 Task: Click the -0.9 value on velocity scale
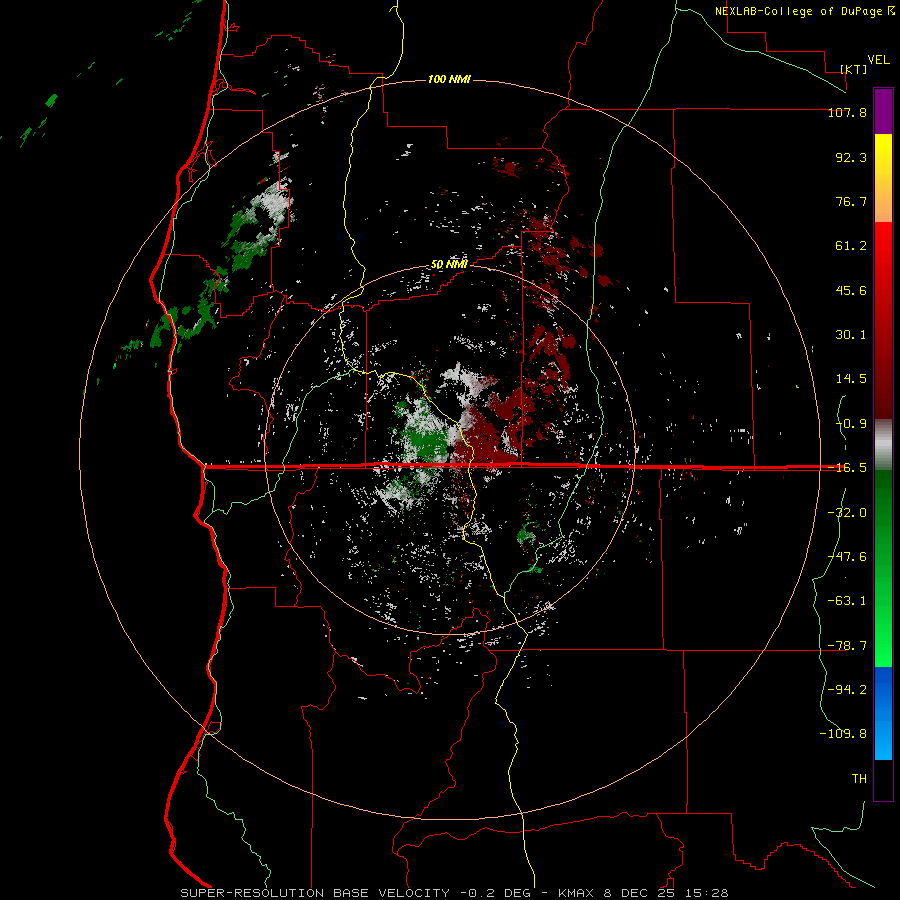point(851,424)
